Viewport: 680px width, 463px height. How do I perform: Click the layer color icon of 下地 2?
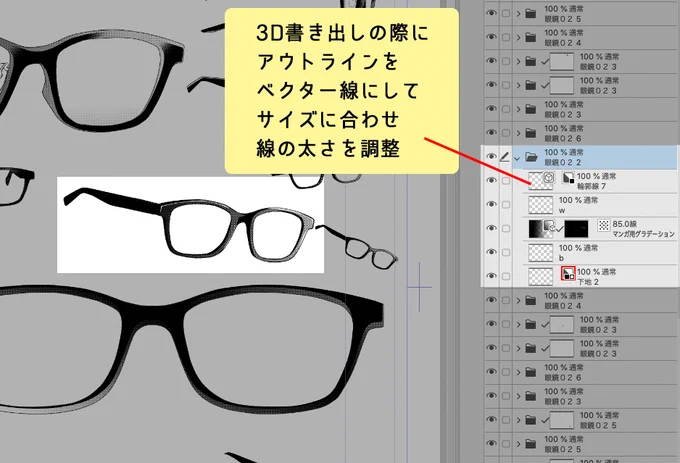[568, 273]
